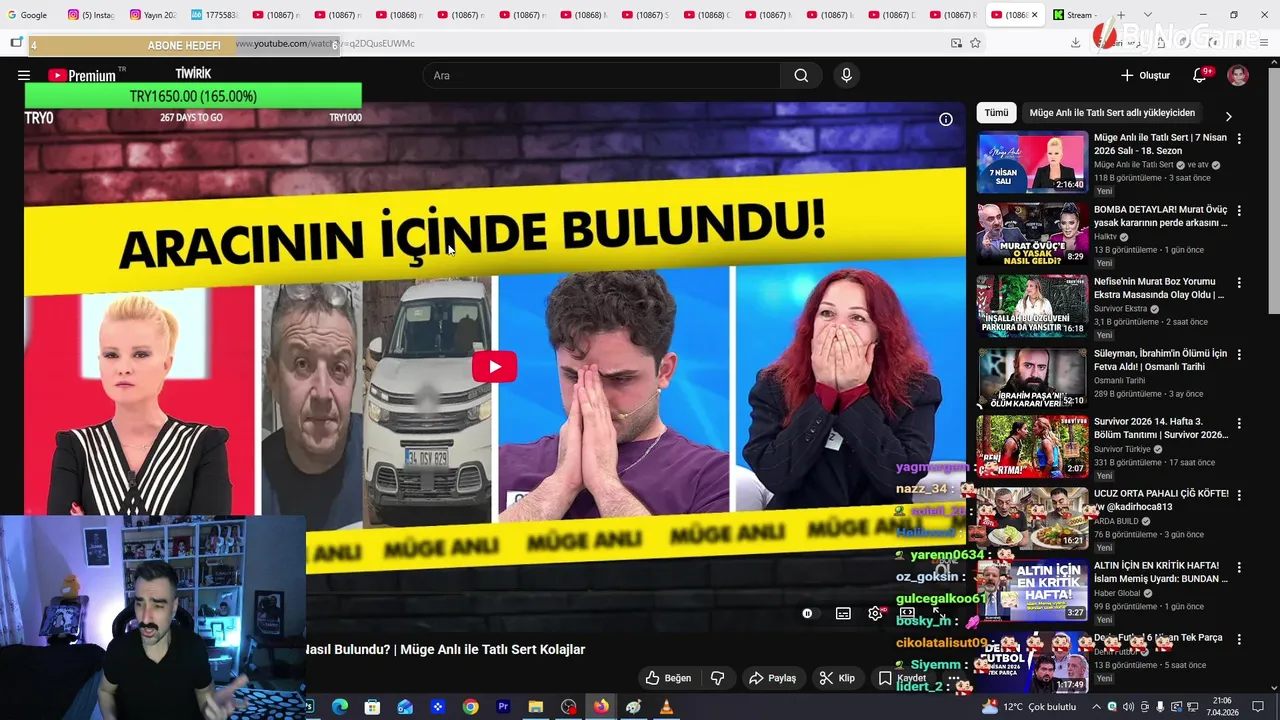Show the video info card icon
This screenshot has height=720, width=1280.
[x=946, y=119]
